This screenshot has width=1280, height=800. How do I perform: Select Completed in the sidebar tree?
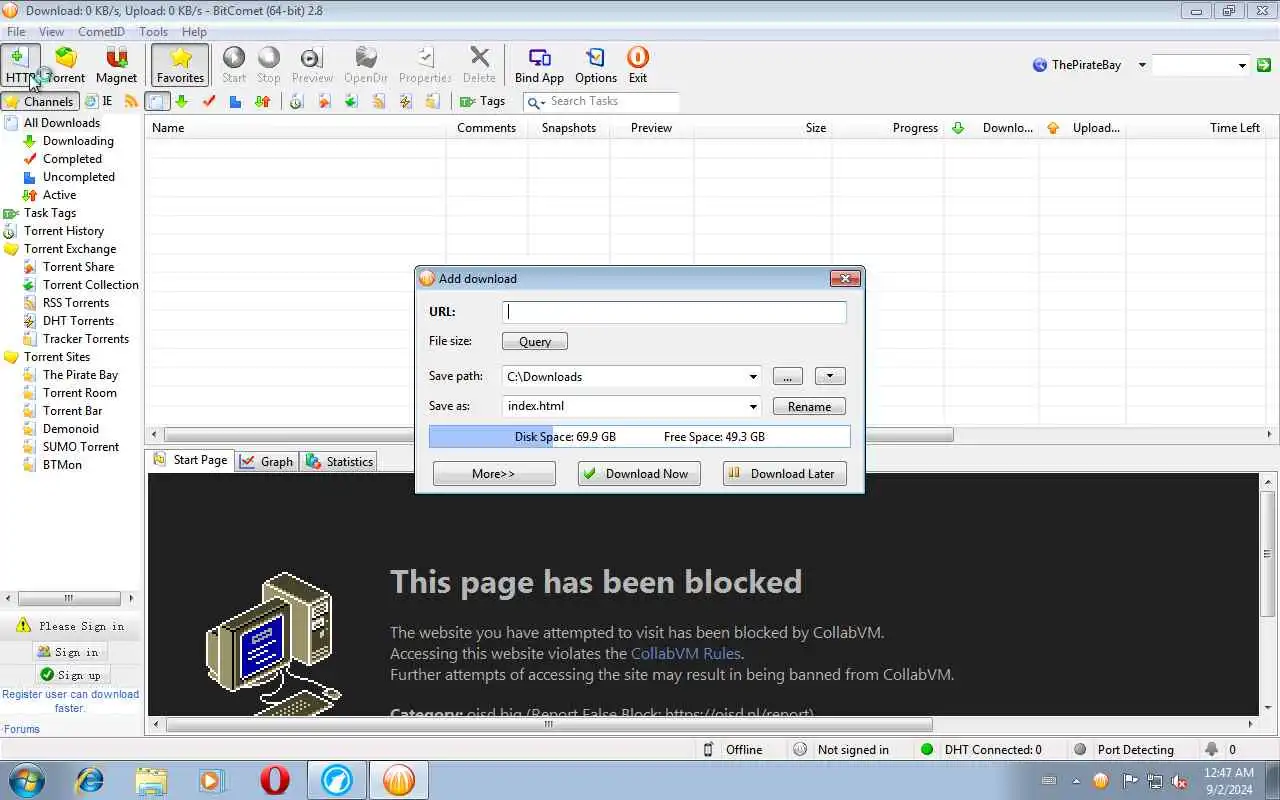[x=72, y=159]
